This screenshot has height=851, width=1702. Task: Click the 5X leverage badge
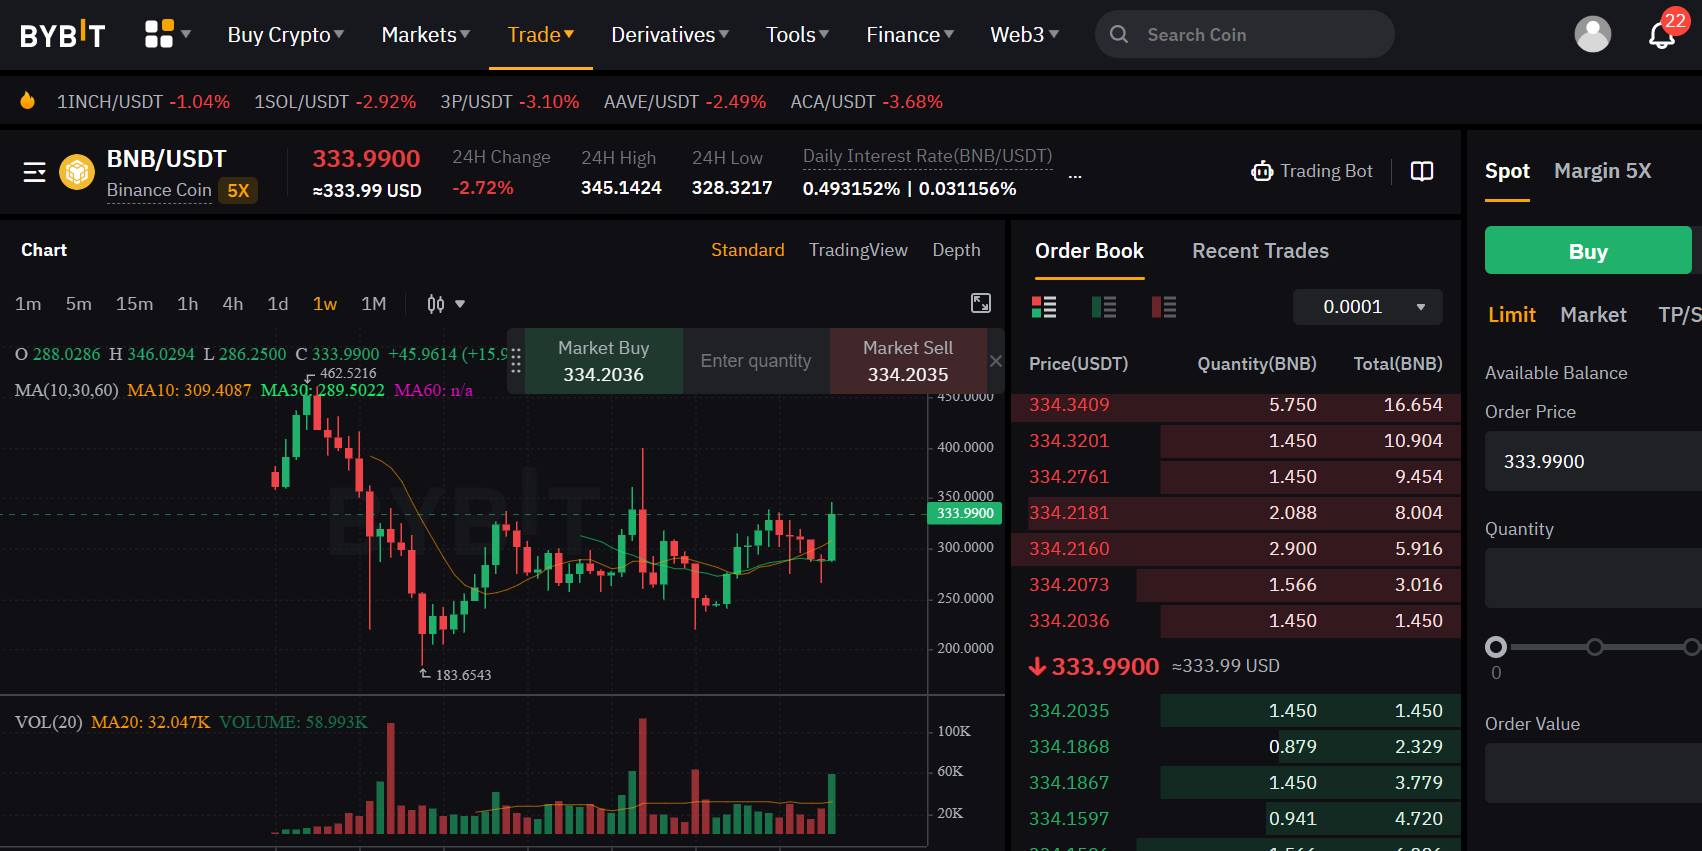point(238,190)
